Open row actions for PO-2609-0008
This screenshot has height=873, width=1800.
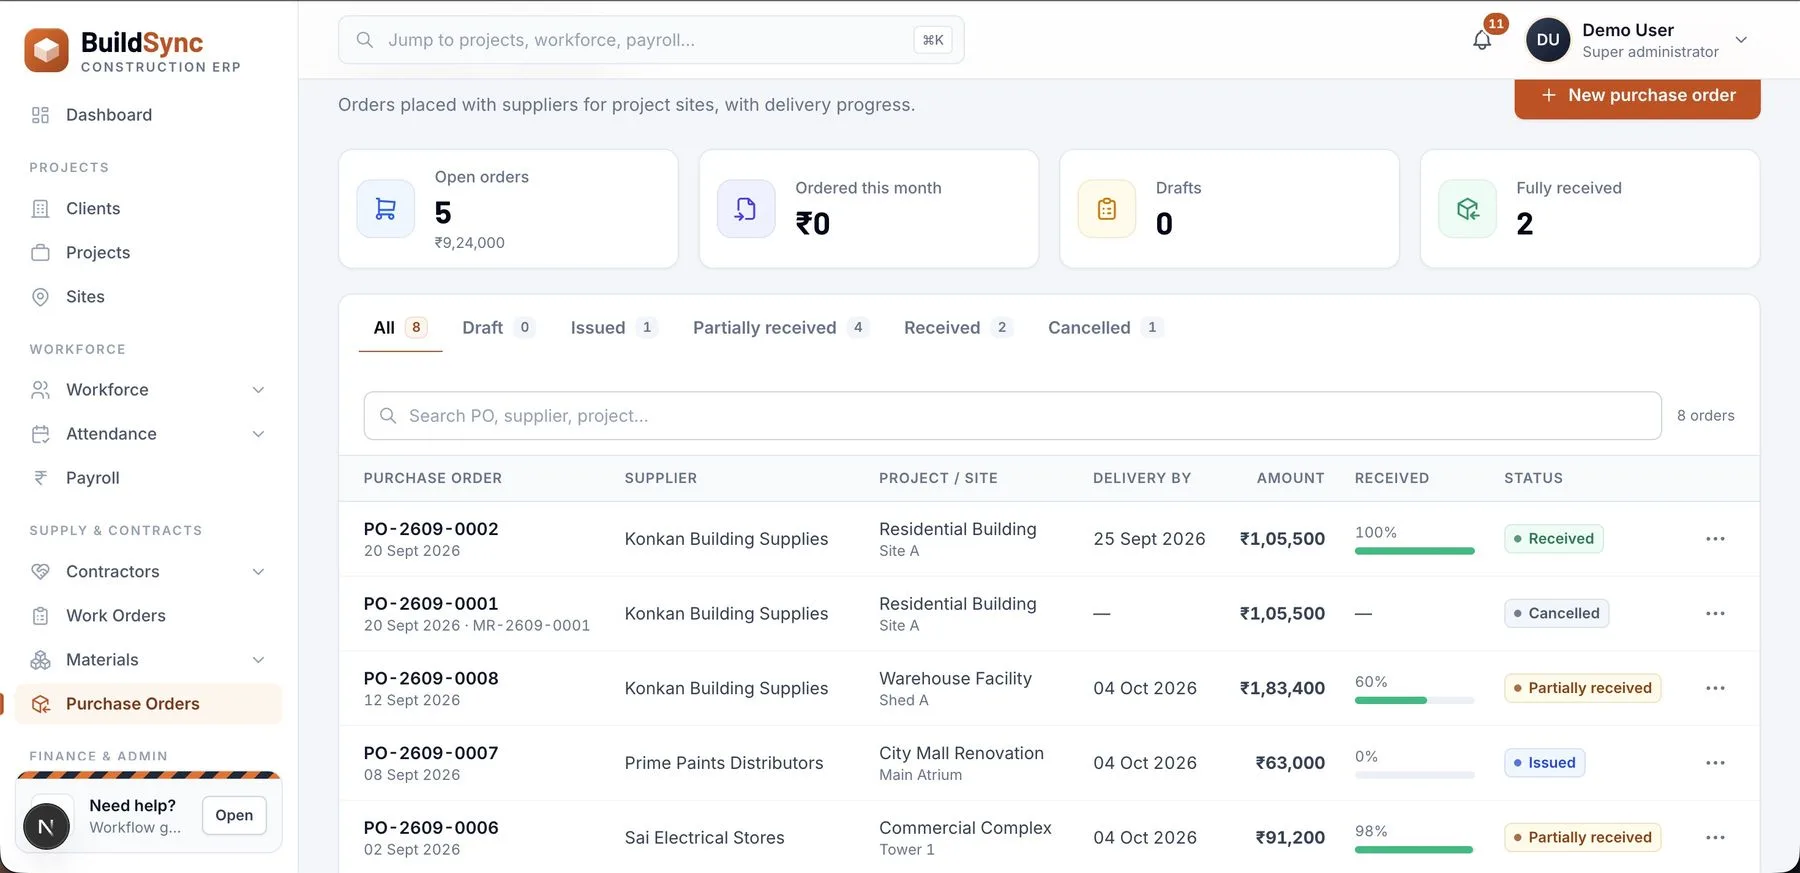click(1715, 688)
